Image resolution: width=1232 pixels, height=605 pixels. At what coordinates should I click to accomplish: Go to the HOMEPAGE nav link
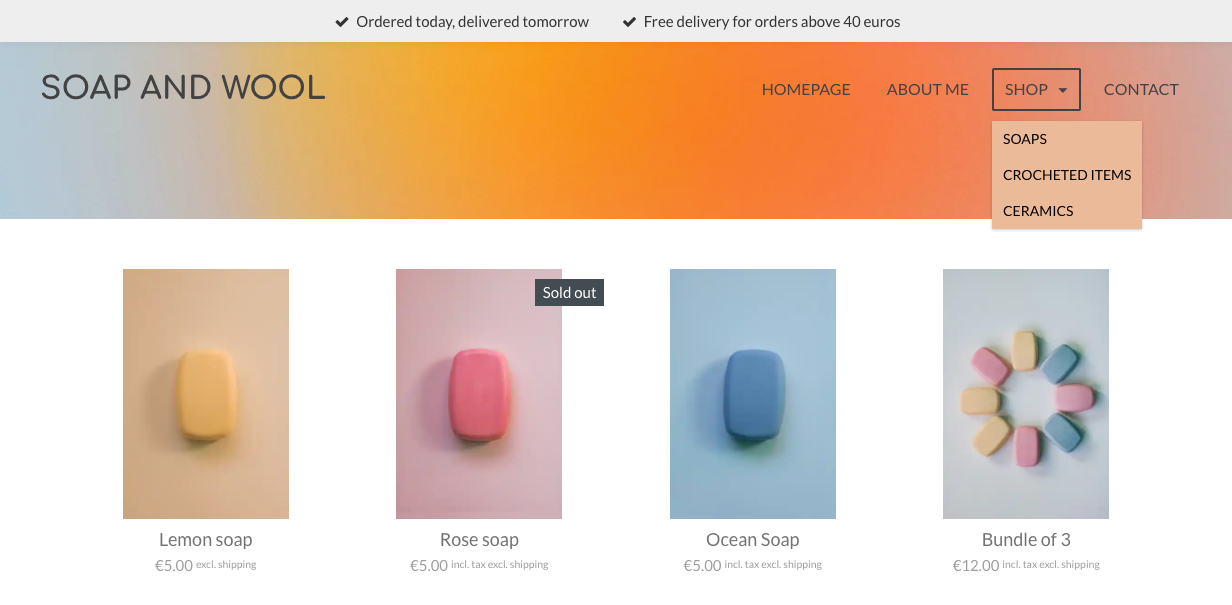click(806, 90)
